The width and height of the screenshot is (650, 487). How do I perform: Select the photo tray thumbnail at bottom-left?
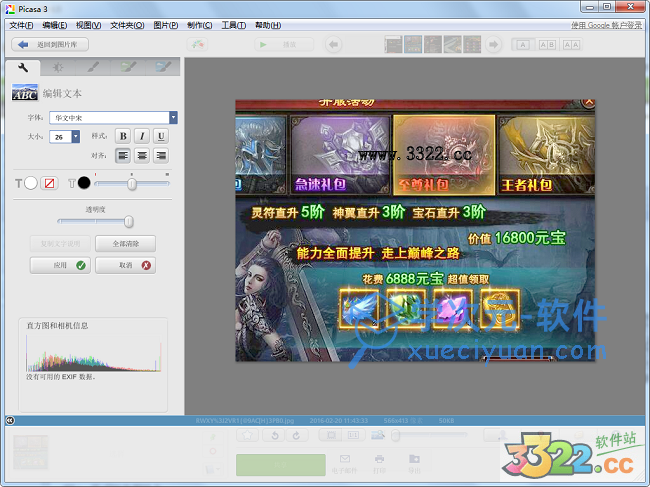(30, 452)
